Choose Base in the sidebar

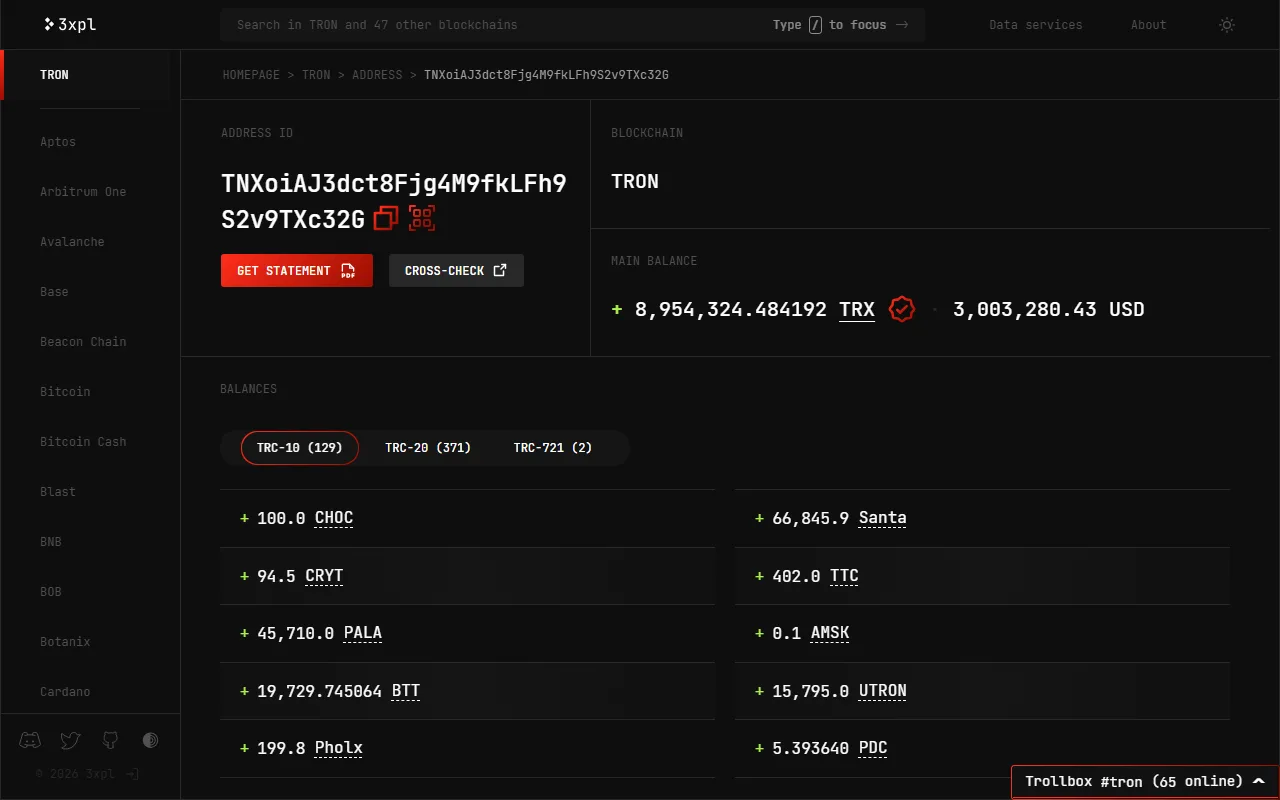54,292
